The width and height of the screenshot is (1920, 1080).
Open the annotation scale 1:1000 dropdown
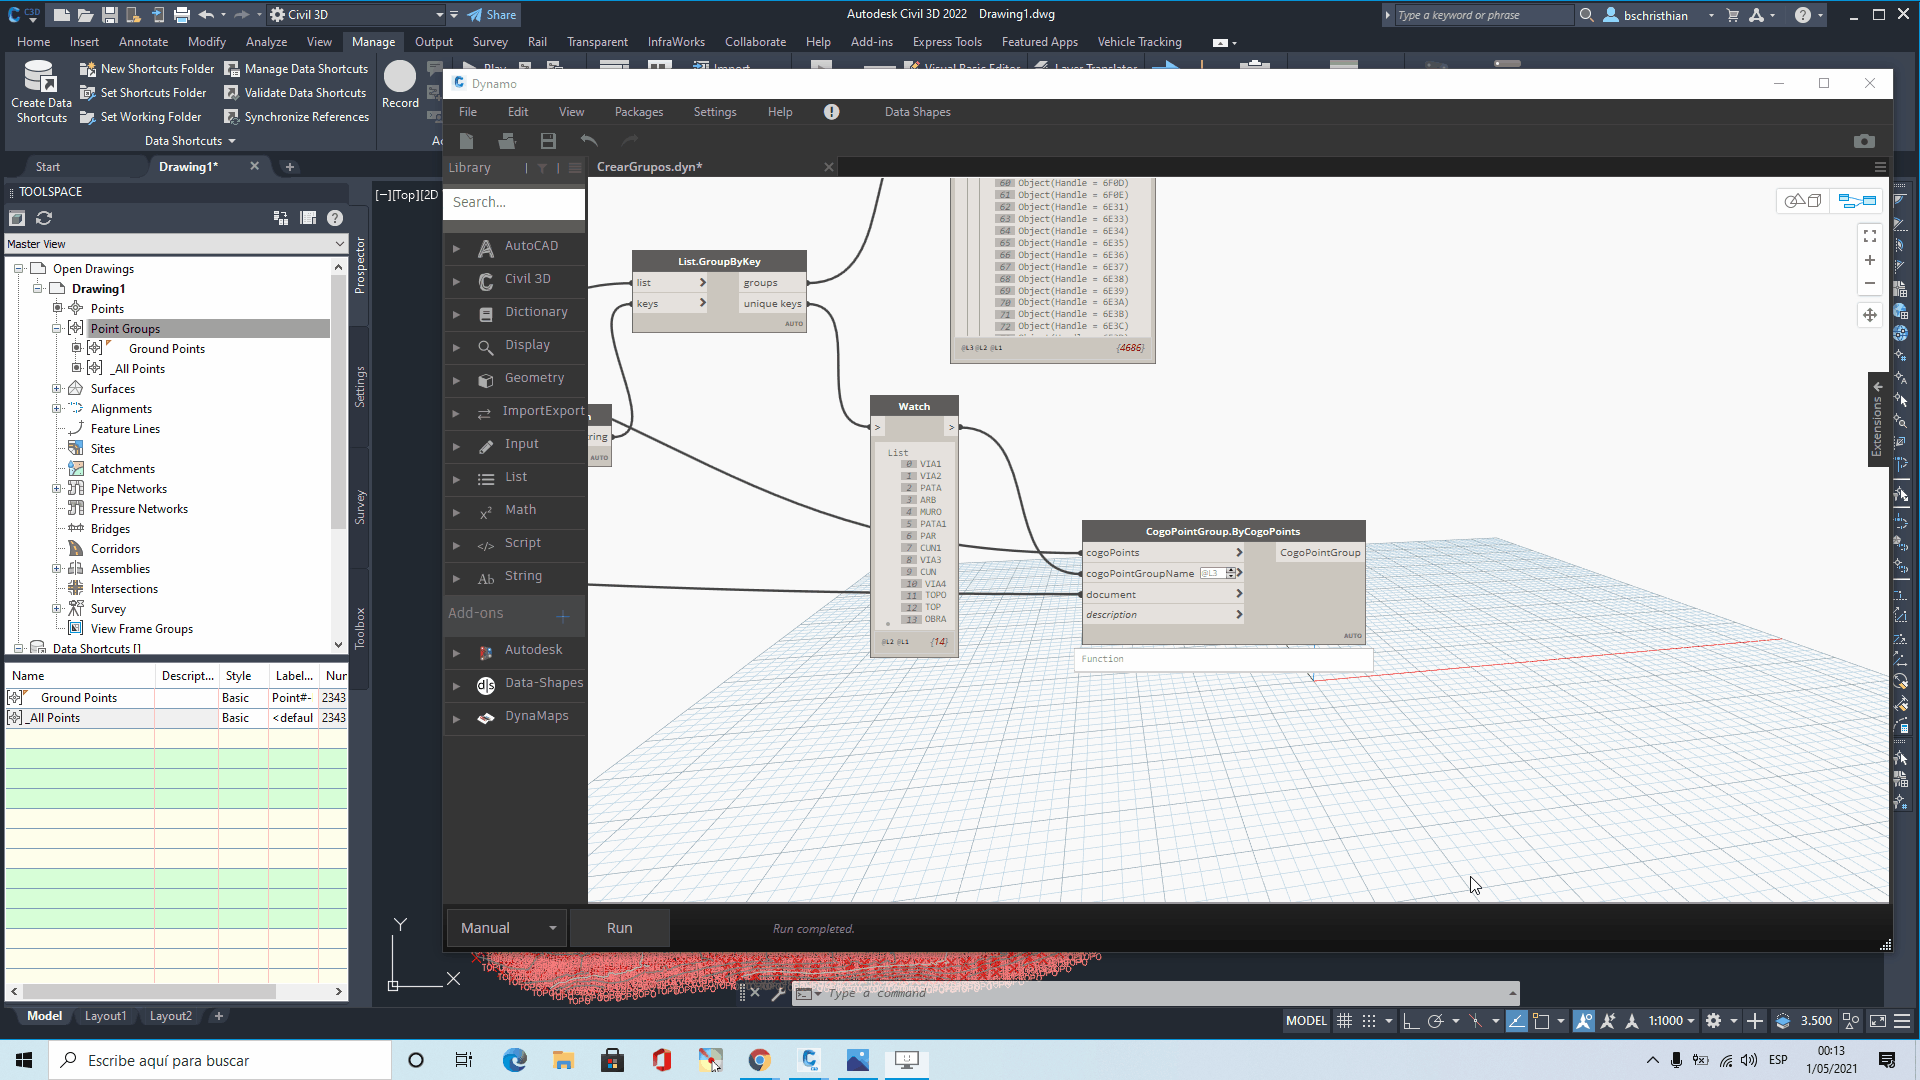1671,1021
